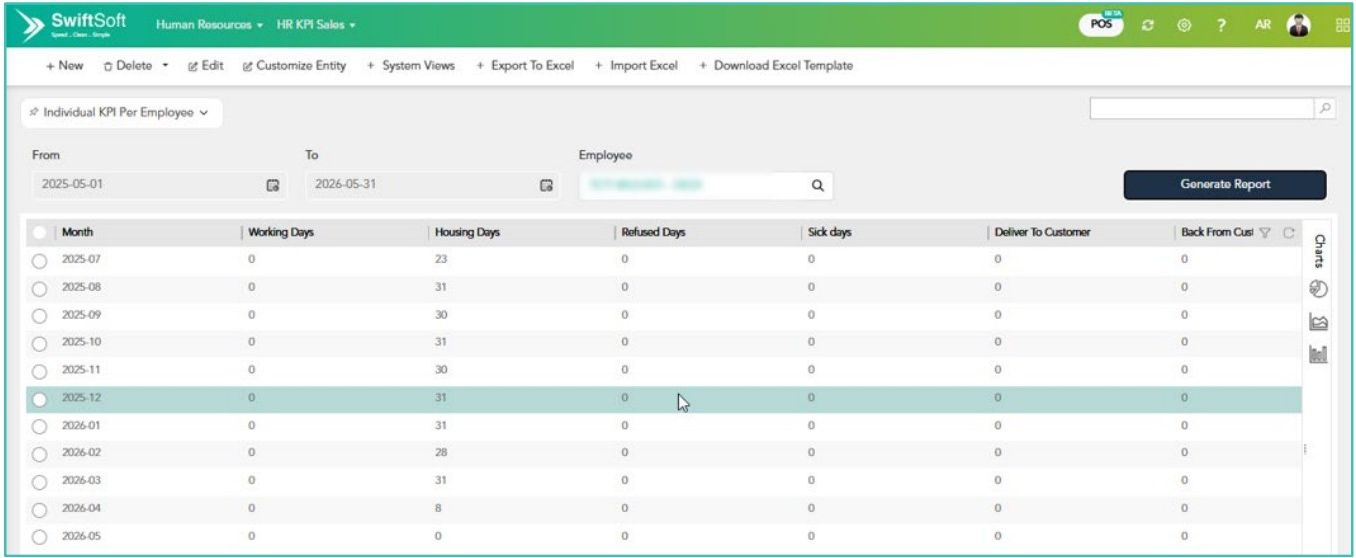This screenshot has height=558, width=1356.
Task: Select the row 2026-03 radio
Action: coord(40,482)
